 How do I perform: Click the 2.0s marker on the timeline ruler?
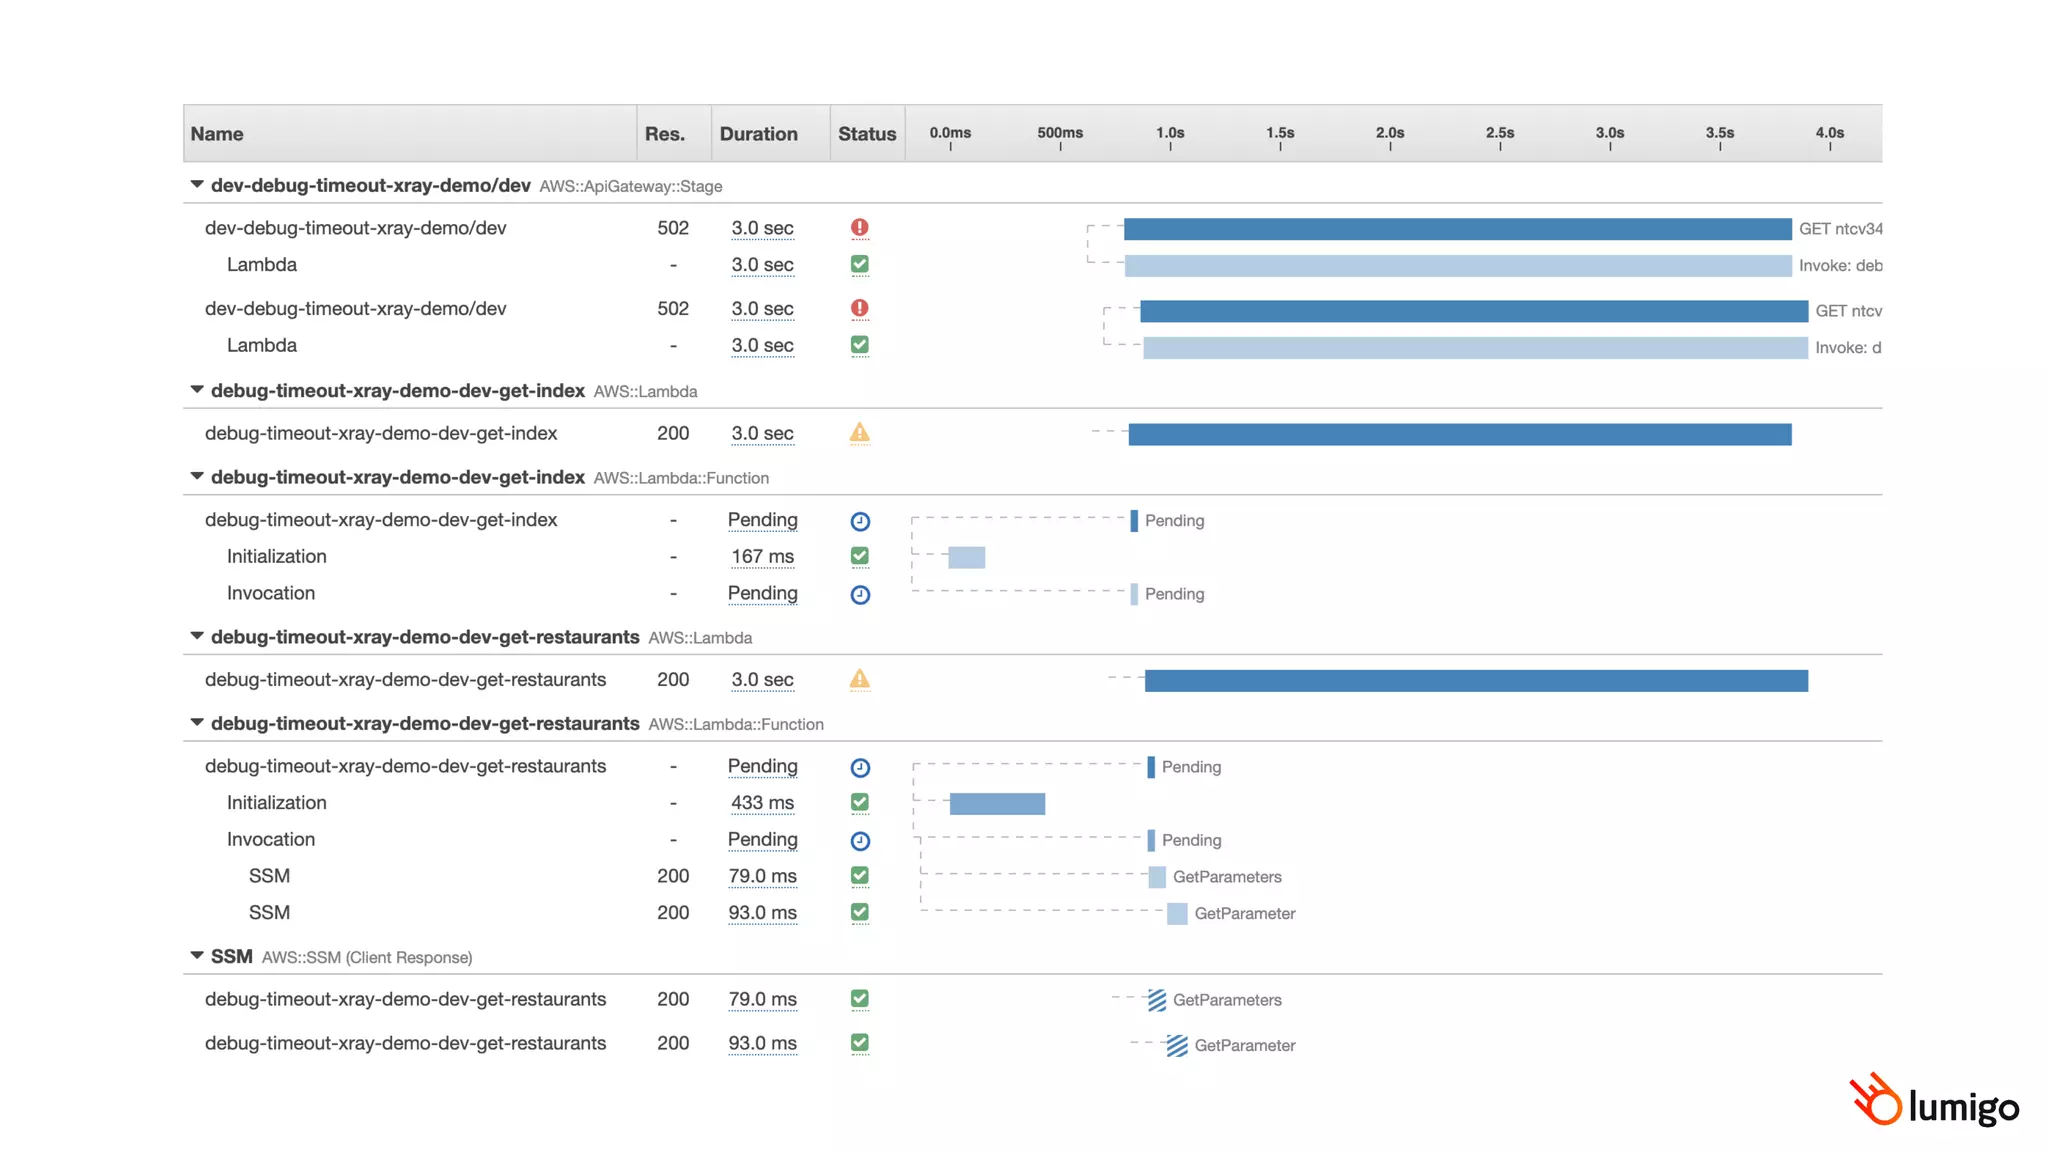[x=1389, y=134]
